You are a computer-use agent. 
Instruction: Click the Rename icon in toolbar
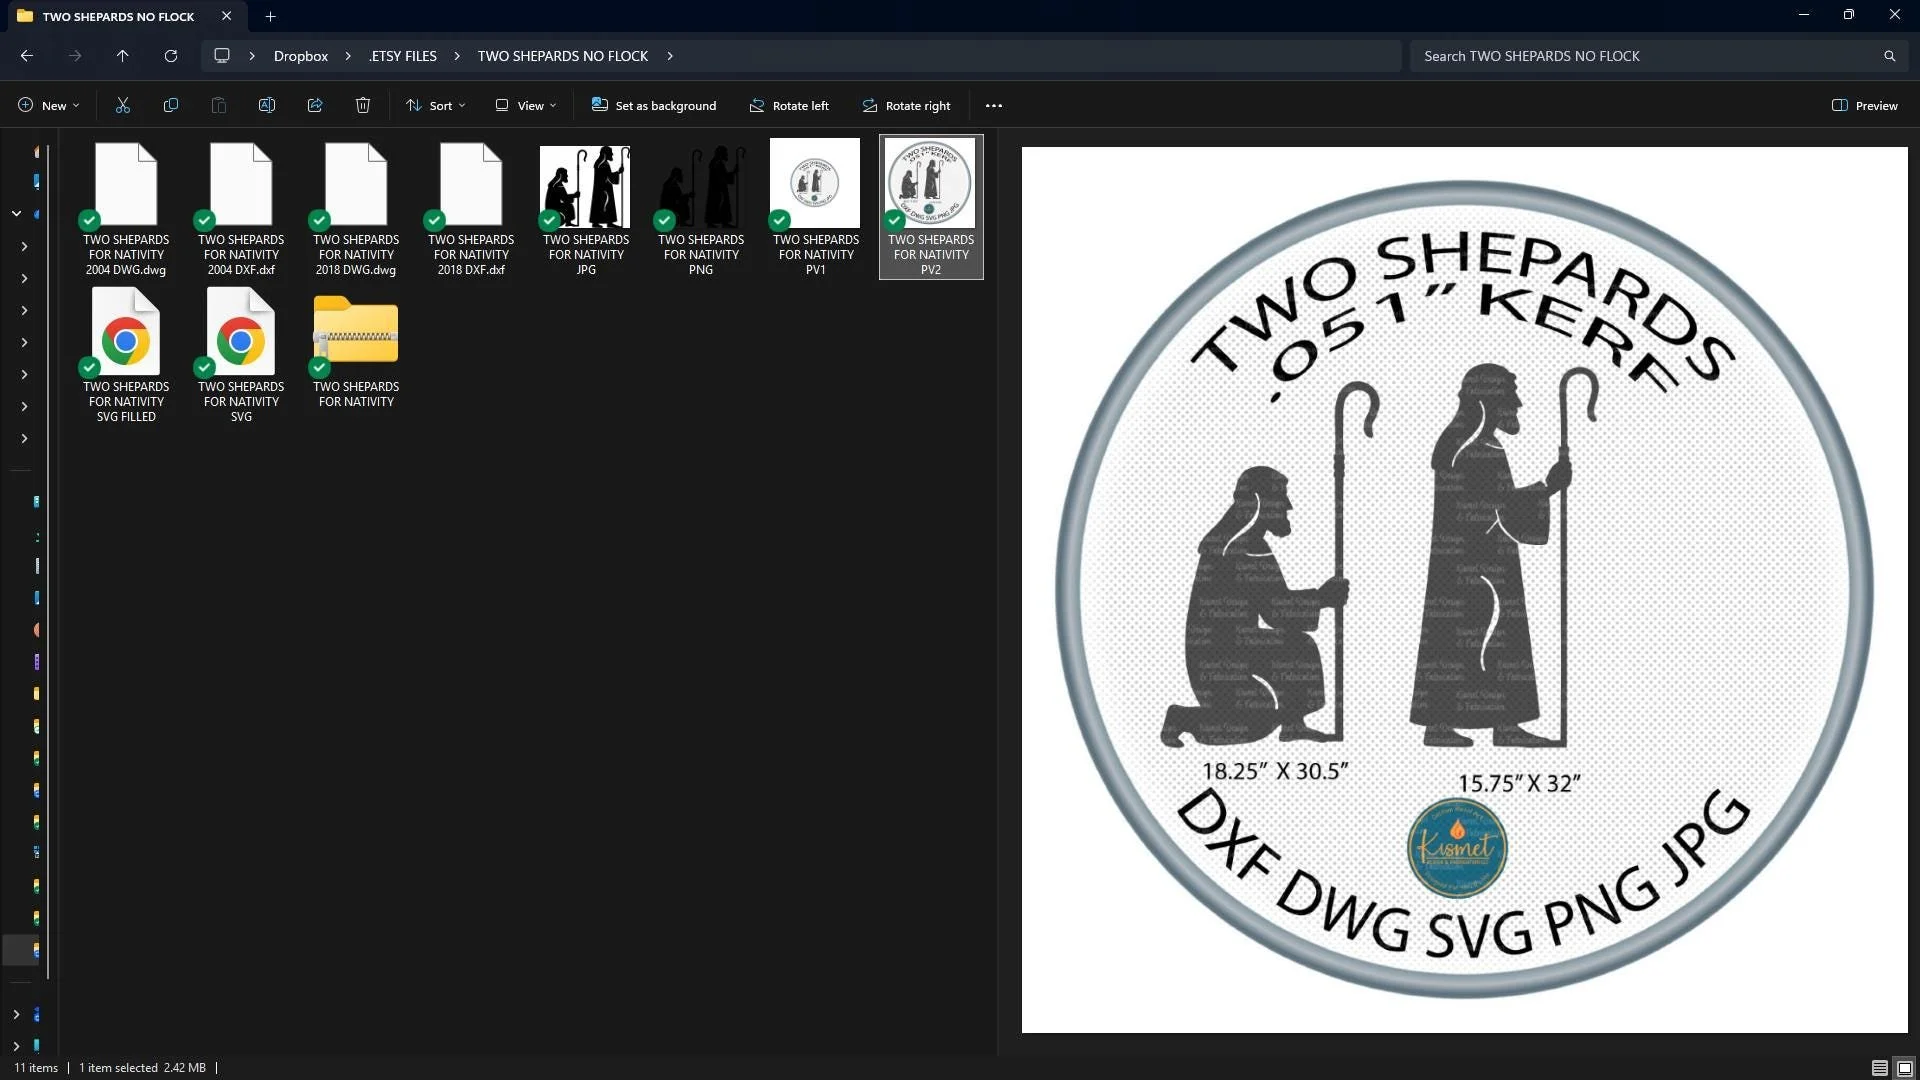tap(267, 105)
